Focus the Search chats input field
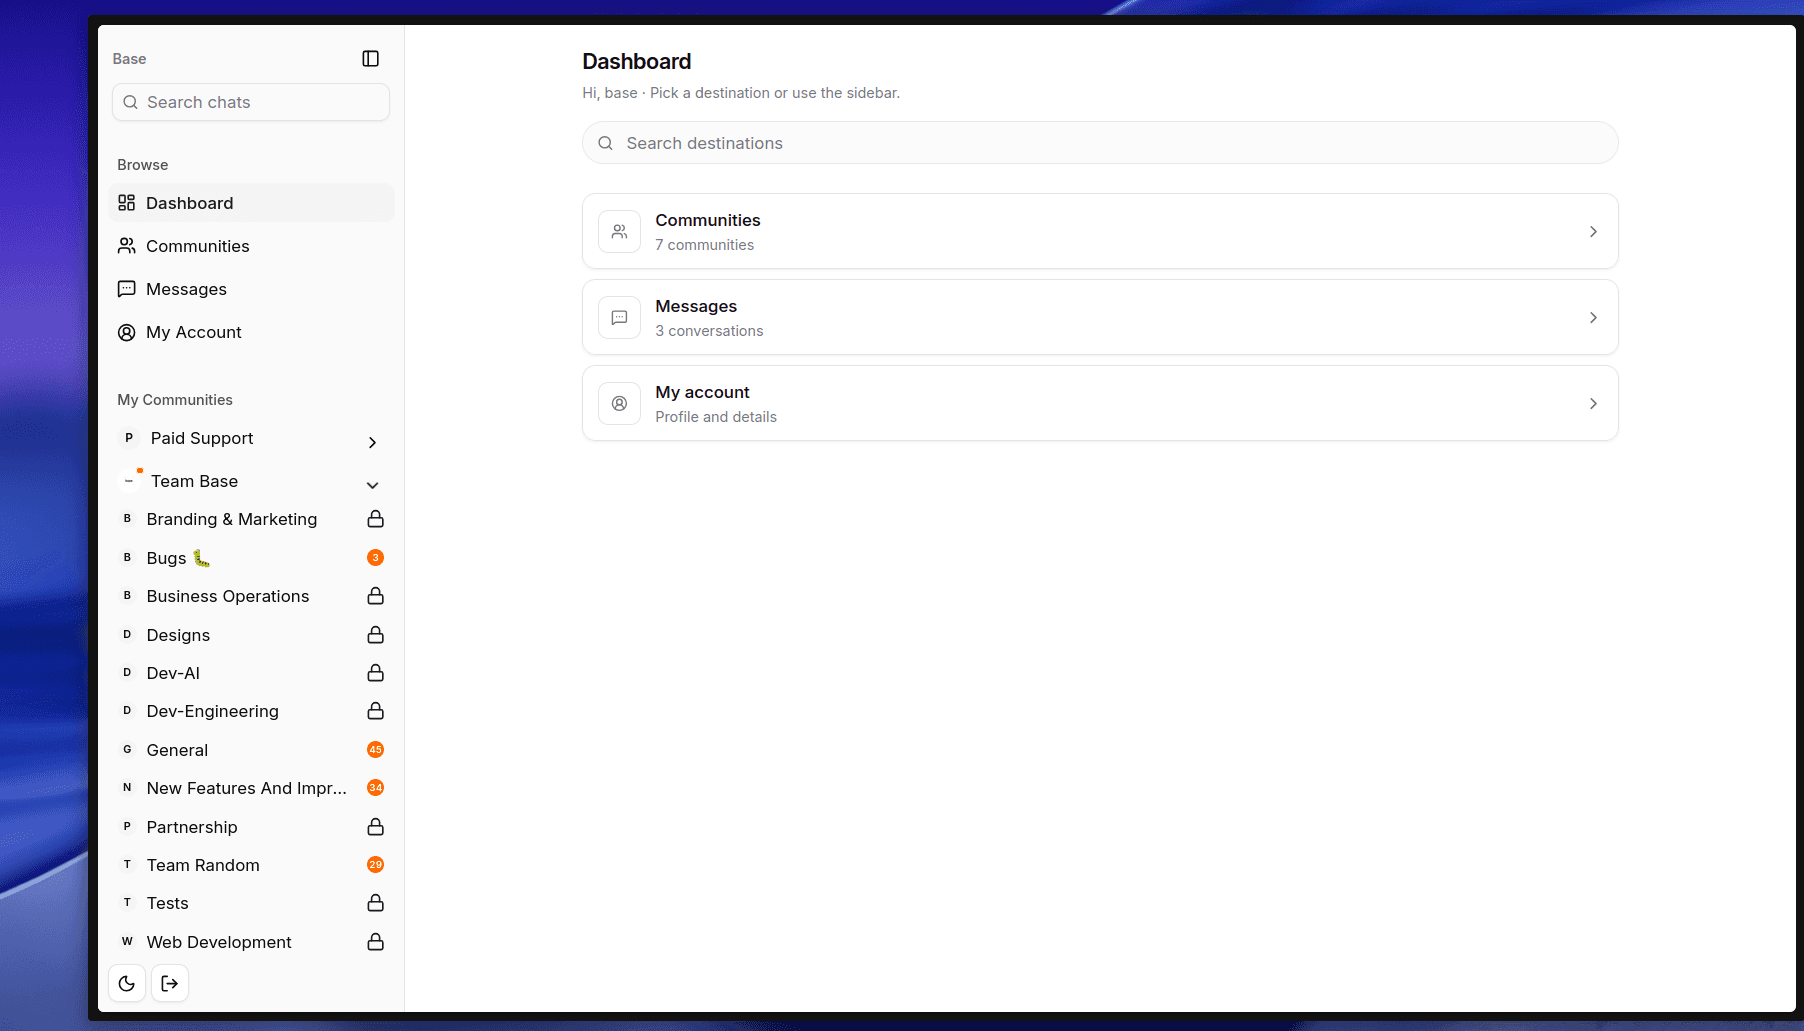Viewport: 1804px width, 1031px height. (x=251, y=102)
